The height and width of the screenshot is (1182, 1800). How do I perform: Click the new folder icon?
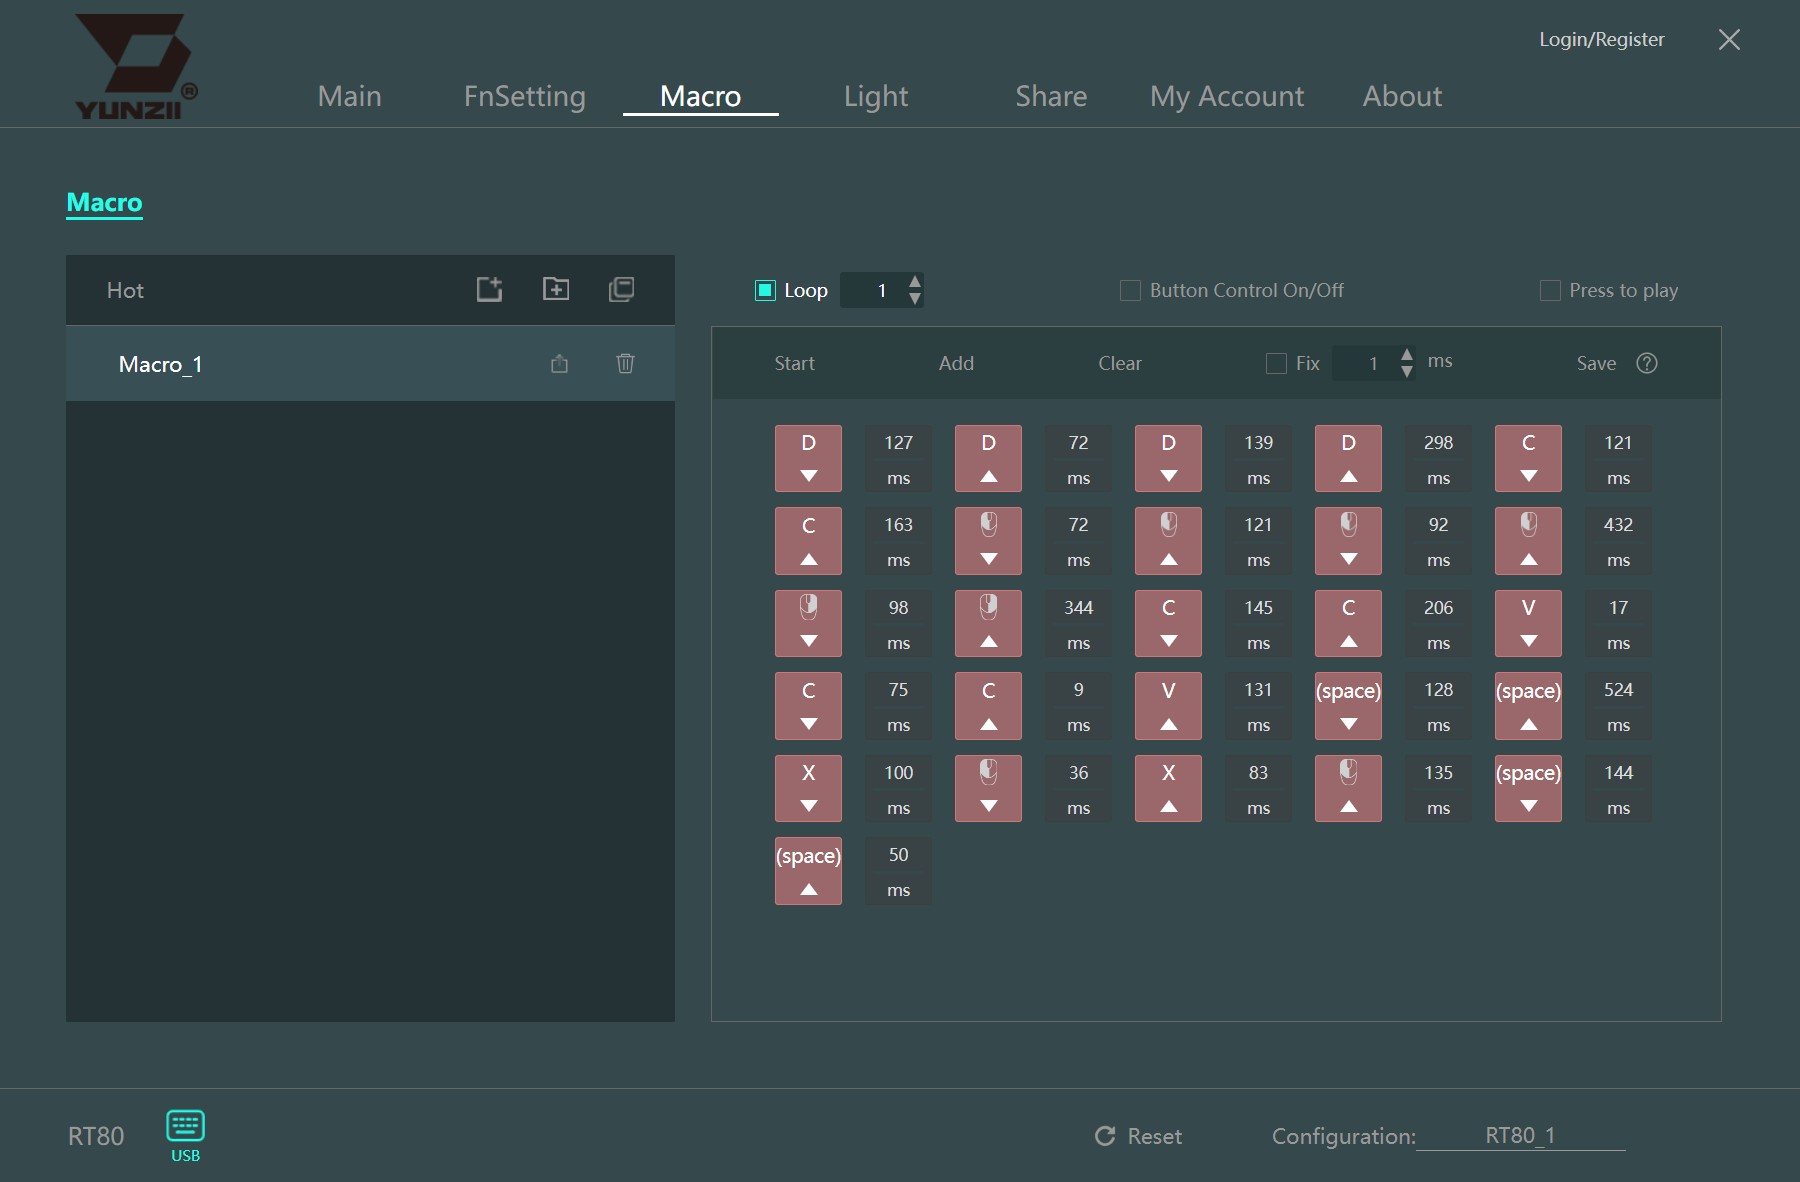pyautogui.click(x=556, y=289)
